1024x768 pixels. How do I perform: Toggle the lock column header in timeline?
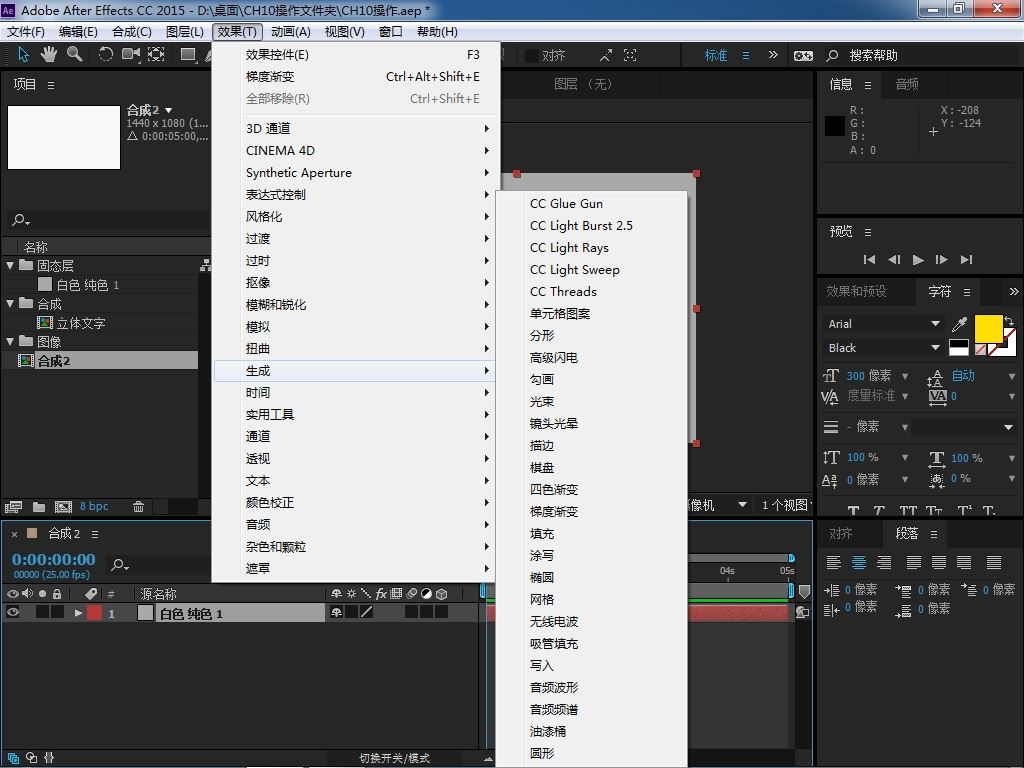point(57,594)
